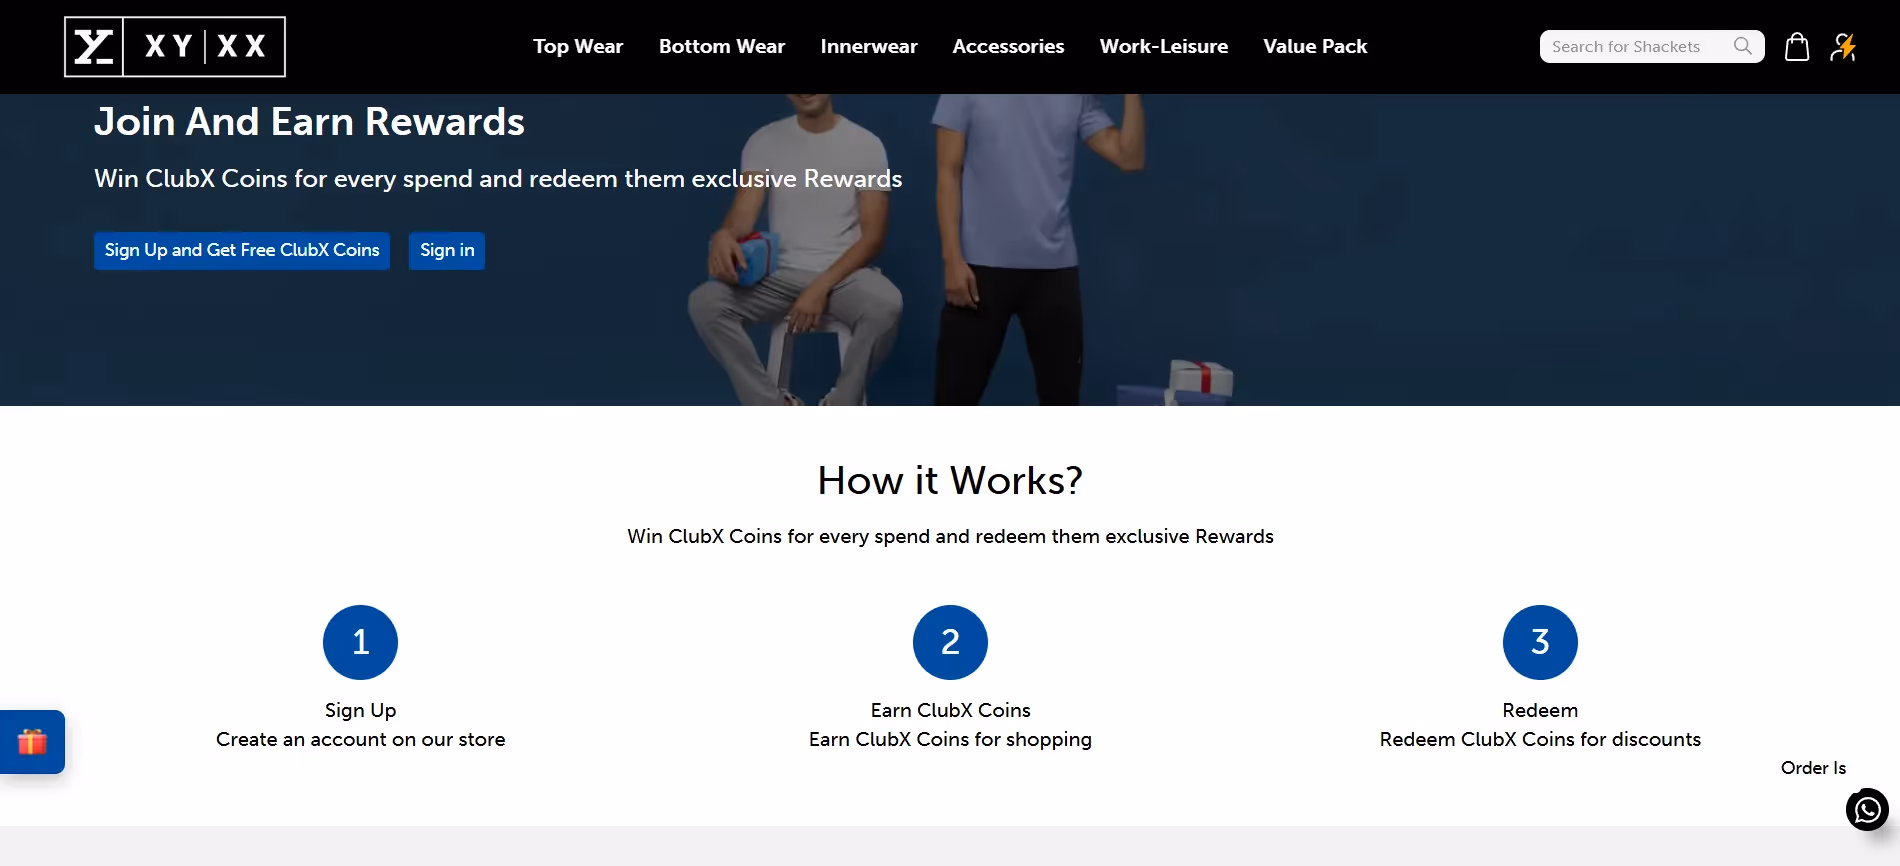Click the step 3 circle
Image resolution: width=1900 pixels, height=866 pixels.
[1540, 642]
